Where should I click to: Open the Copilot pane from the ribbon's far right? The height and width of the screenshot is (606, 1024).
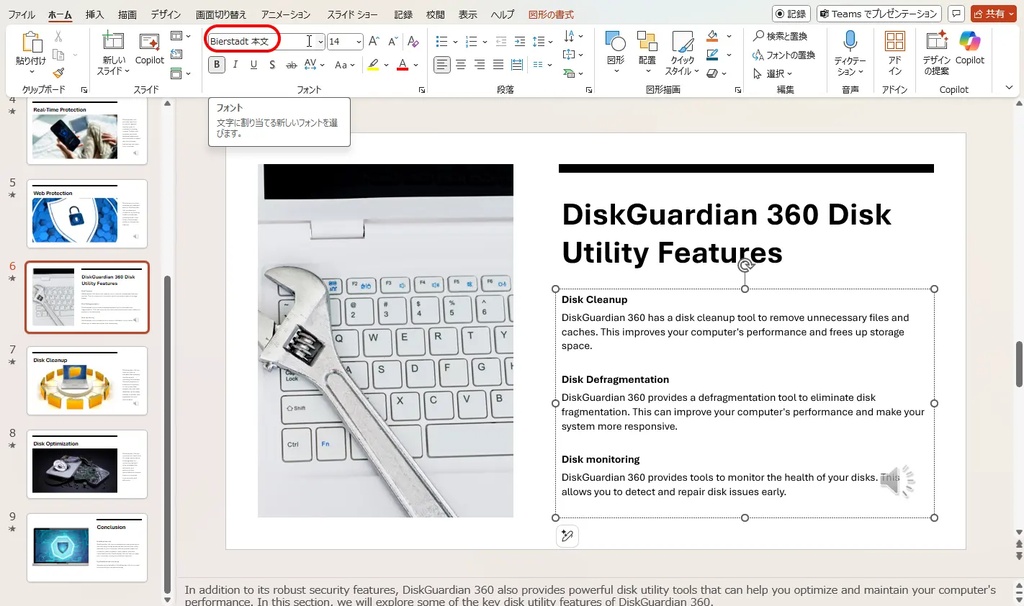tap(970, 48)
